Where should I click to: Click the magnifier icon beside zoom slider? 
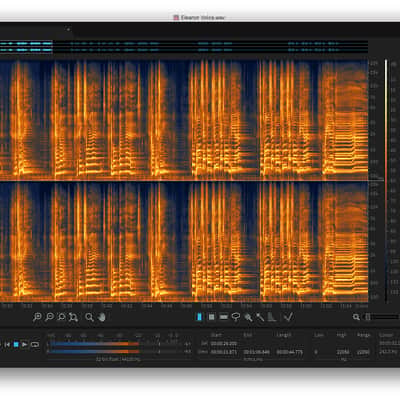click(x=356, y=317)
